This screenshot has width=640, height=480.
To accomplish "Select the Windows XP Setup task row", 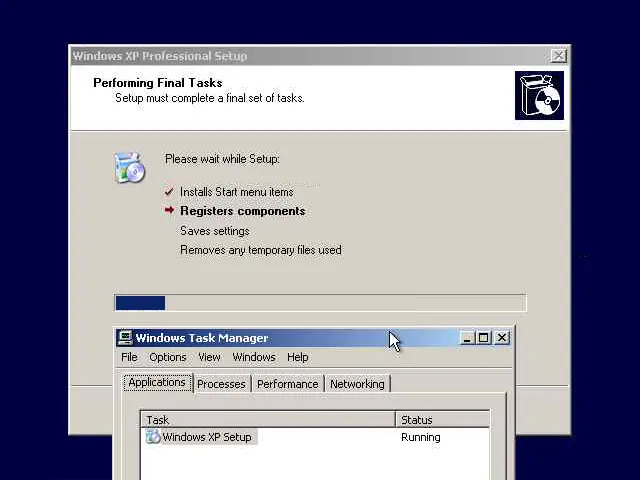I will pyautogui.click(x=315, y=437).
